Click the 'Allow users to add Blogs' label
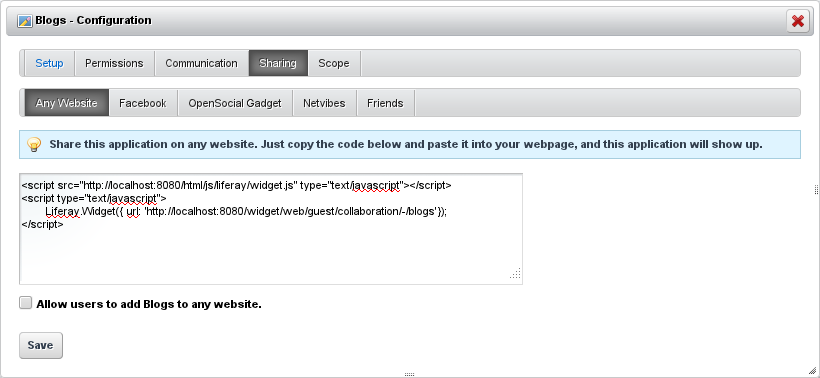The image size is (820, 378). (149, 304)
